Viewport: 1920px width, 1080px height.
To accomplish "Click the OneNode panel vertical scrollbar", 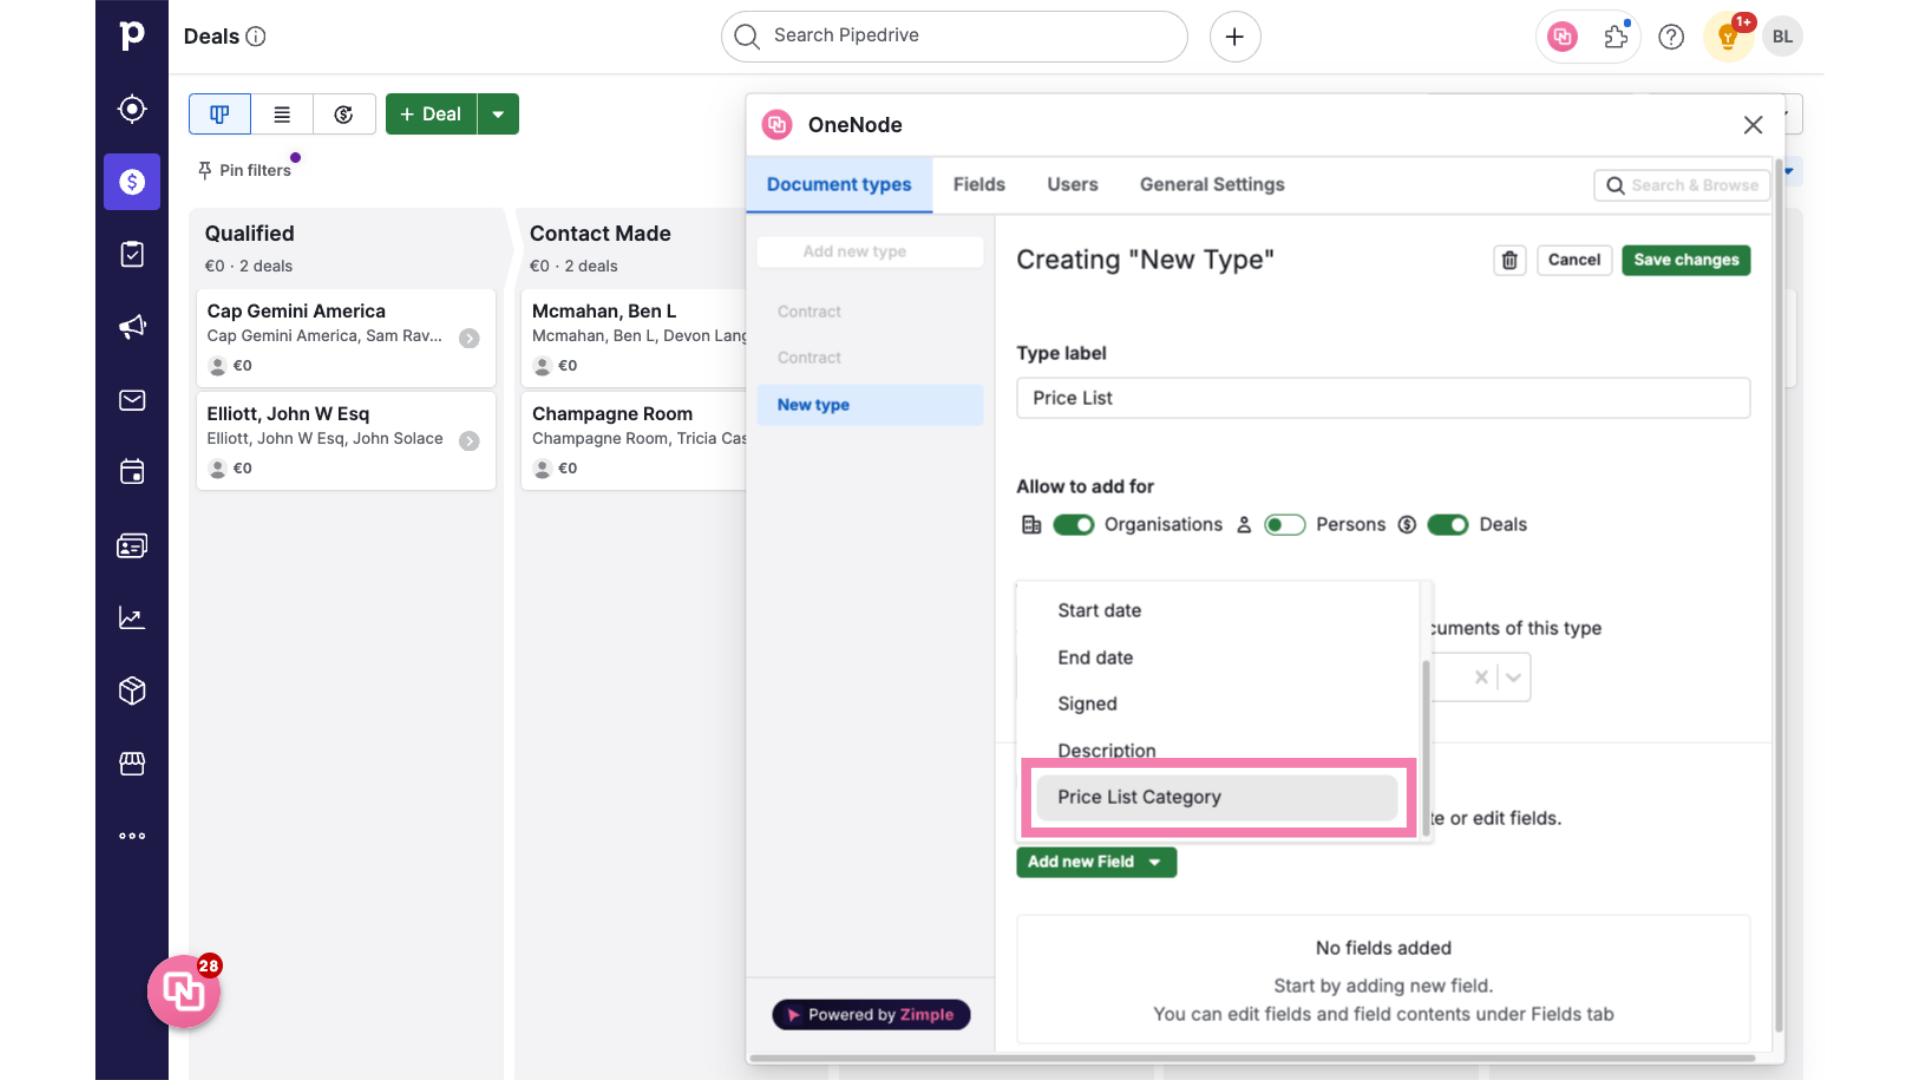I will 1778,595.
